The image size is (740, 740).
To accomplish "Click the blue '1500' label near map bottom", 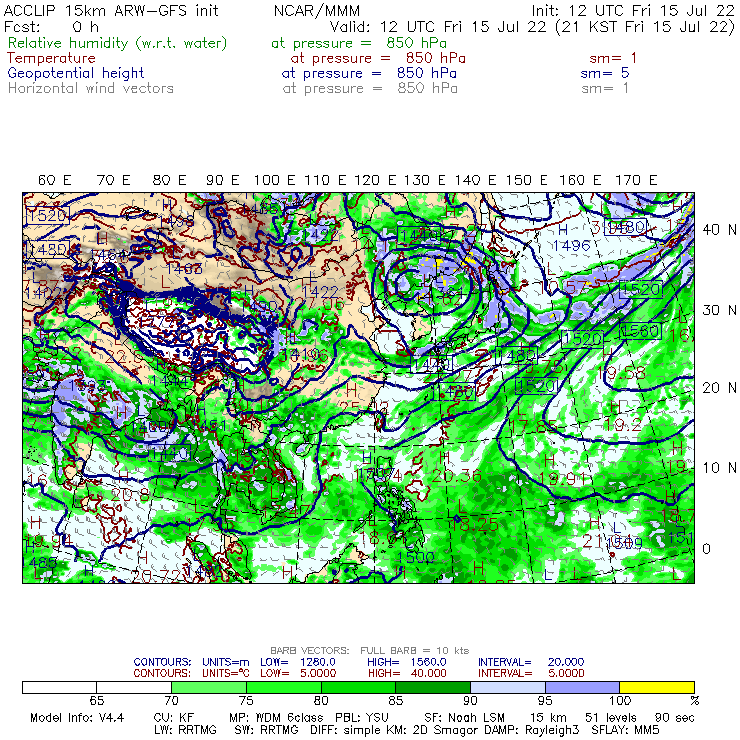I will [415, 558].
